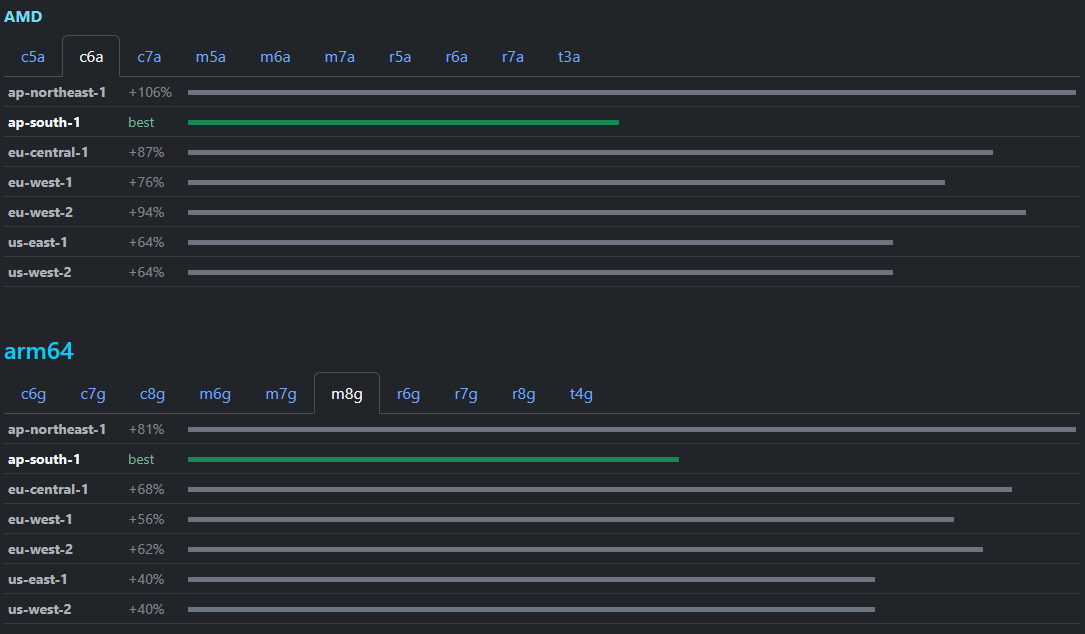
Task: Select the t3a tab
Action: [x=569, y=57]
